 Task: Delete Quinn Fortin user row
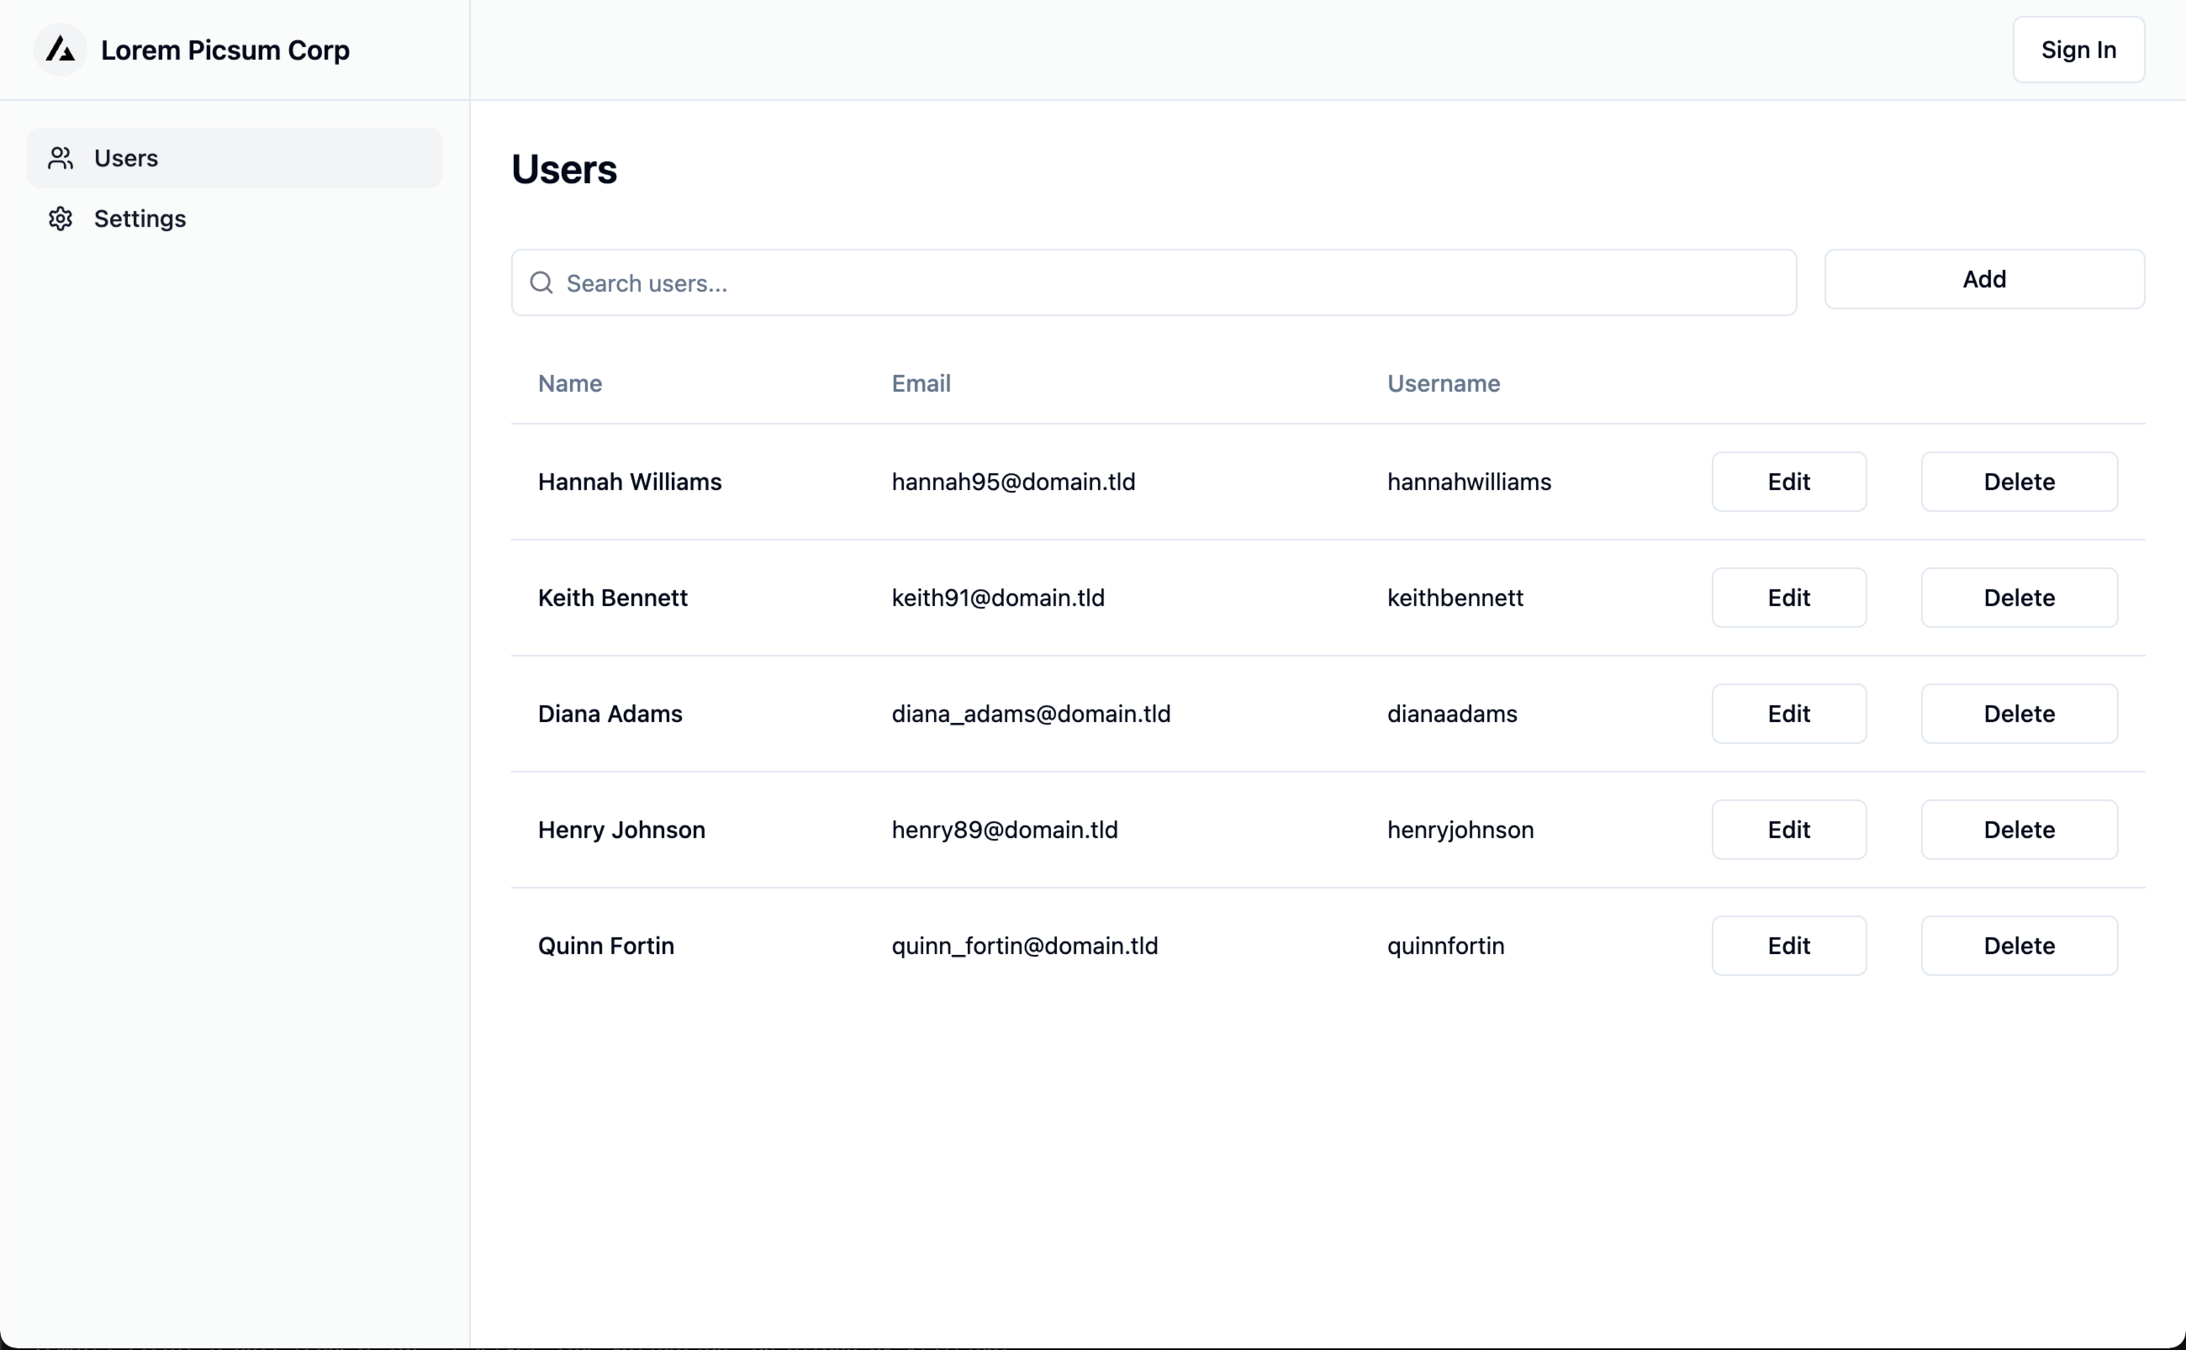pyautogui.click(x=2018, y=946)
